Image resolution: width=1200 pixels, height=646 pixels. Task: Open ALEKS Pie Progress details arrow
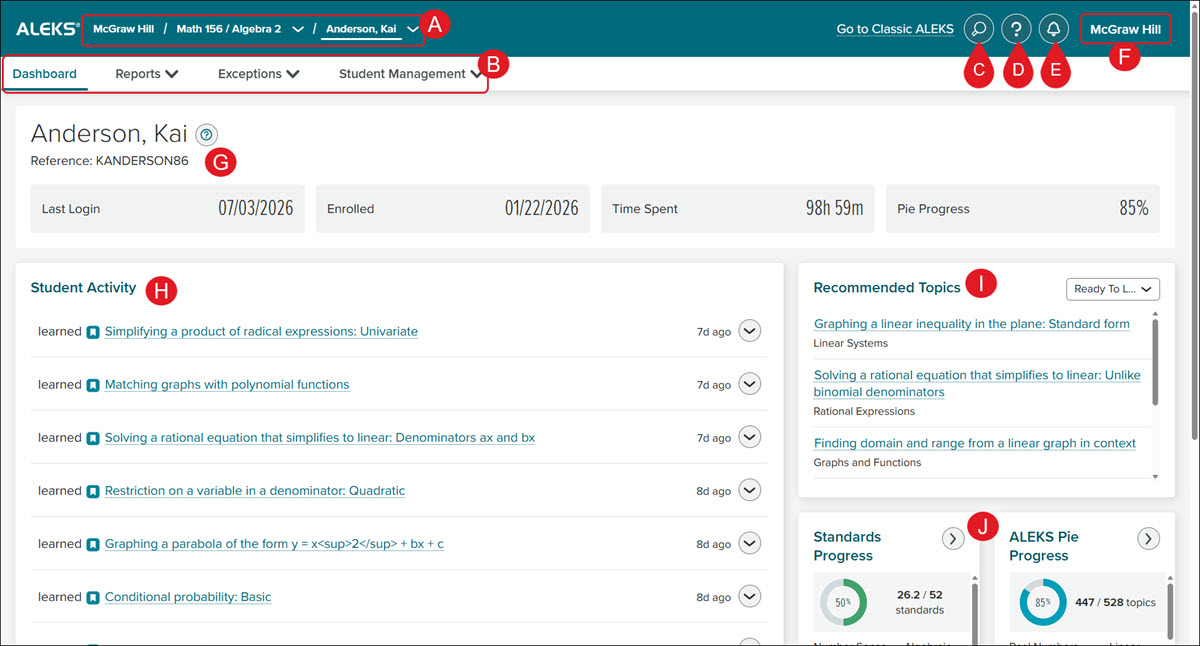click(1148, 539)
